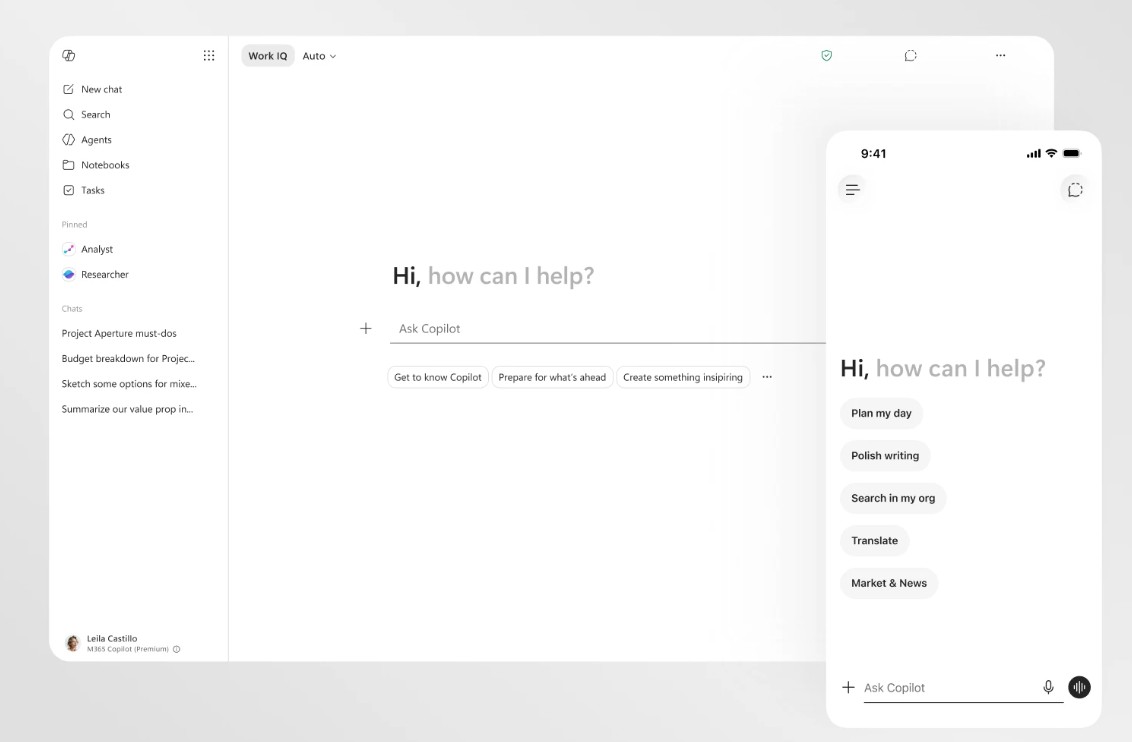The width and height of the screenshot is (1132, 742).
Task: Click the Leila Castillo account name
Action: pos(112,639)
